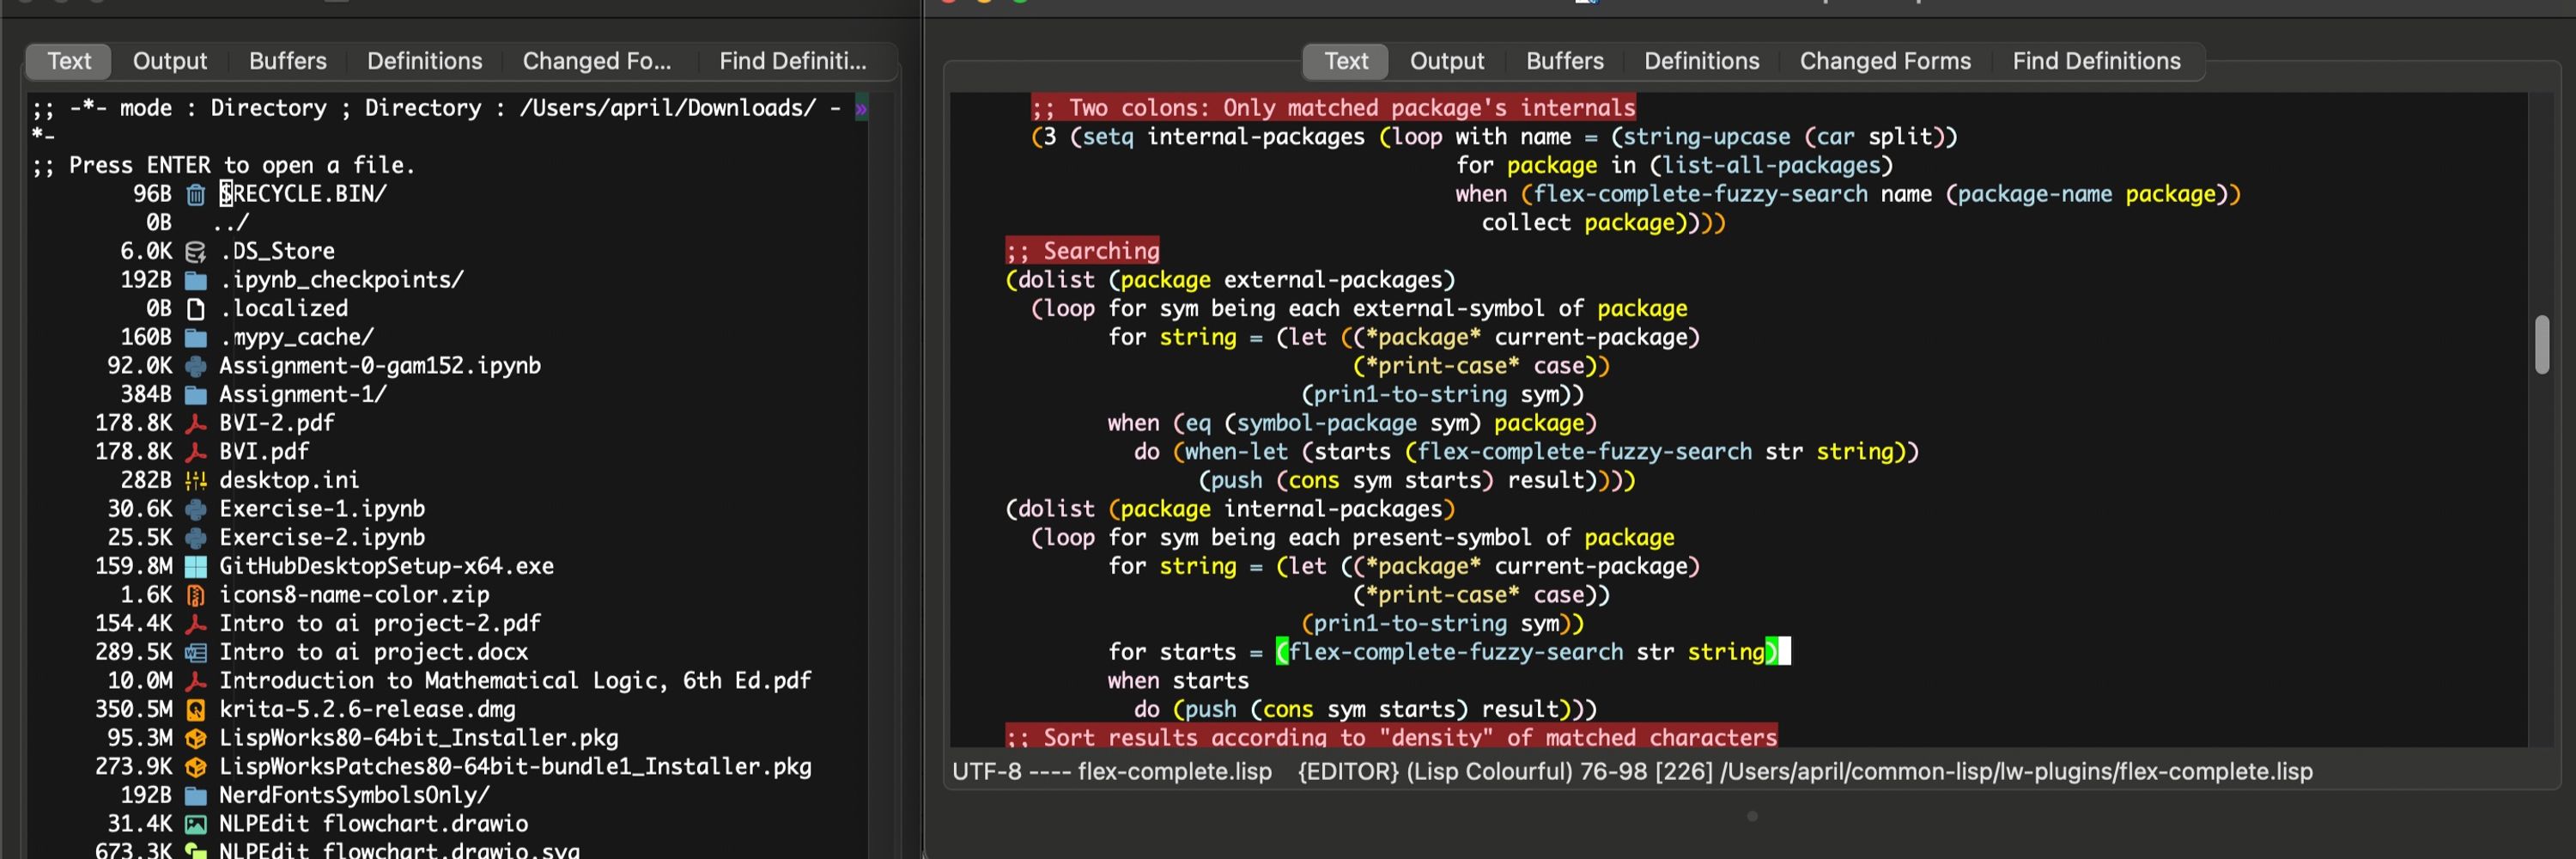This screenshot has width=2576, height=859.
Task: Click the trash icon beside $RECYCLE.BIN/
Action: tap(196, 194)
